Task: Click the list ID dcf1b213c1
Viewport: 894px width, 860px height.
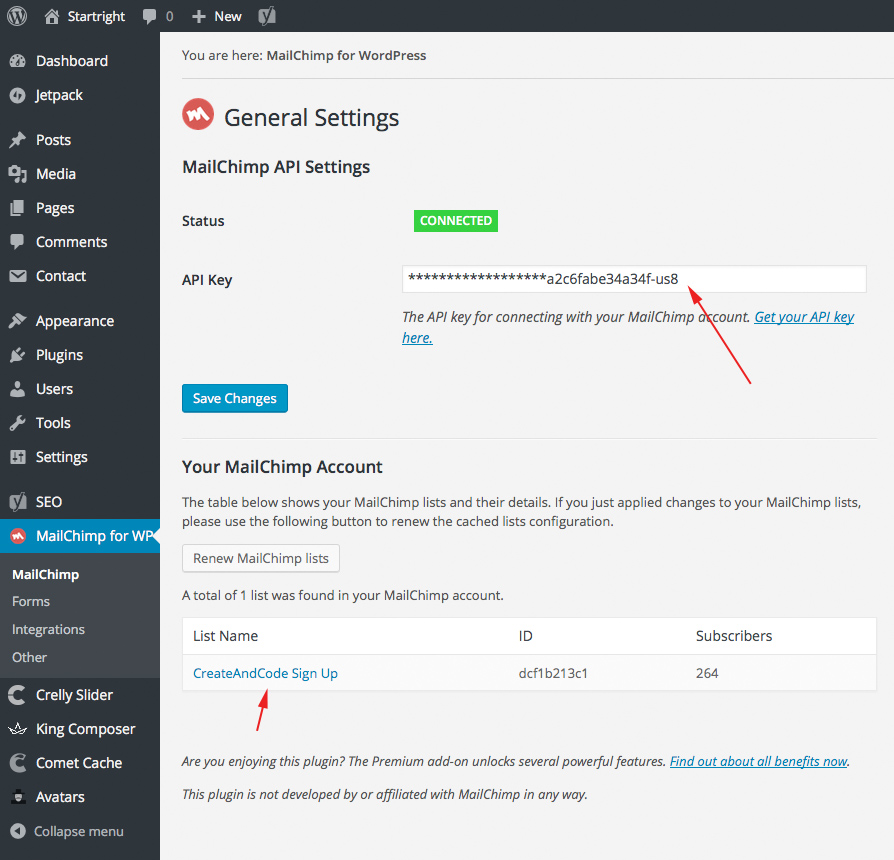Action: tap(553, 674)
